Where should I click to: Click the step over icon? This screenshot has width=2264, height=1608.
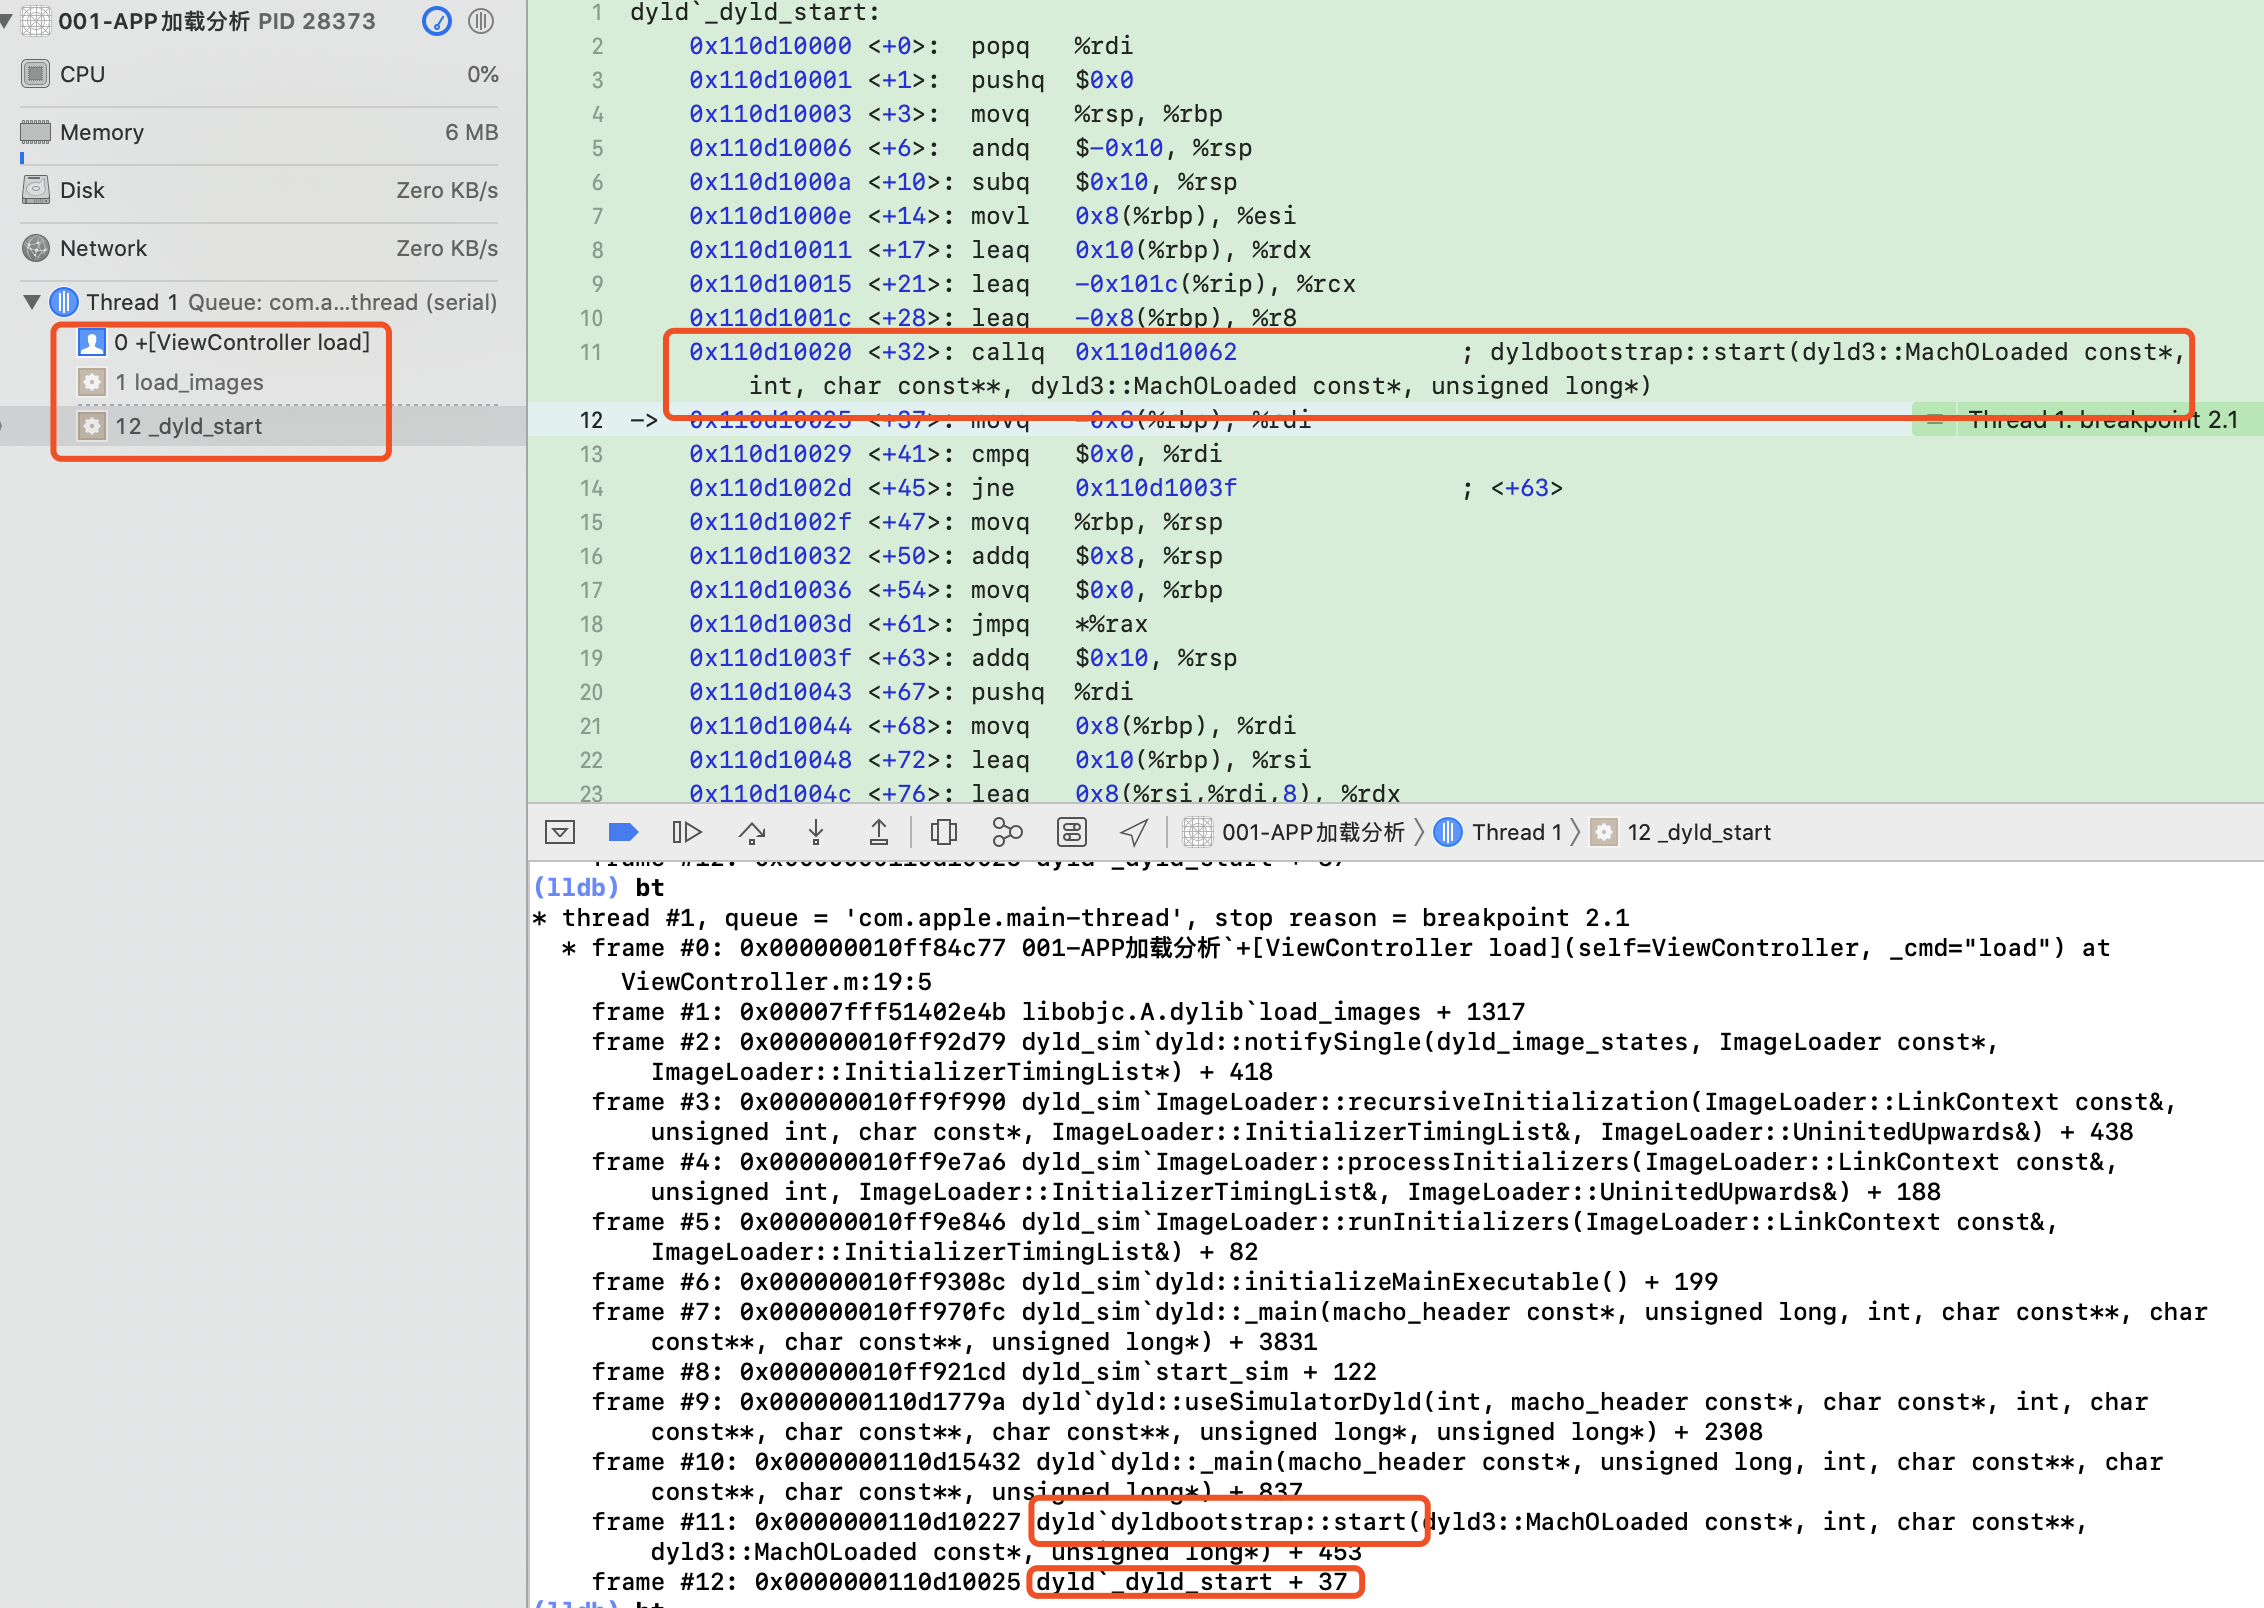[x=752, y=832]
